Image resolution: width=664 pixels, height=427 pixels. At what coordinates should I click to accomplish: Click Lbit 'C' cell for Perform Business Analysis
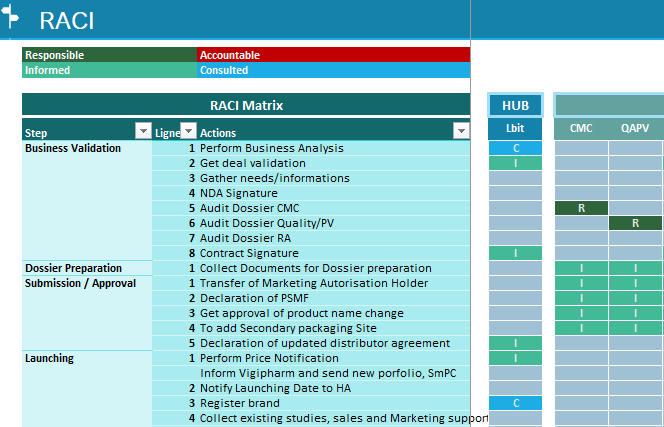tap(515, 148)
